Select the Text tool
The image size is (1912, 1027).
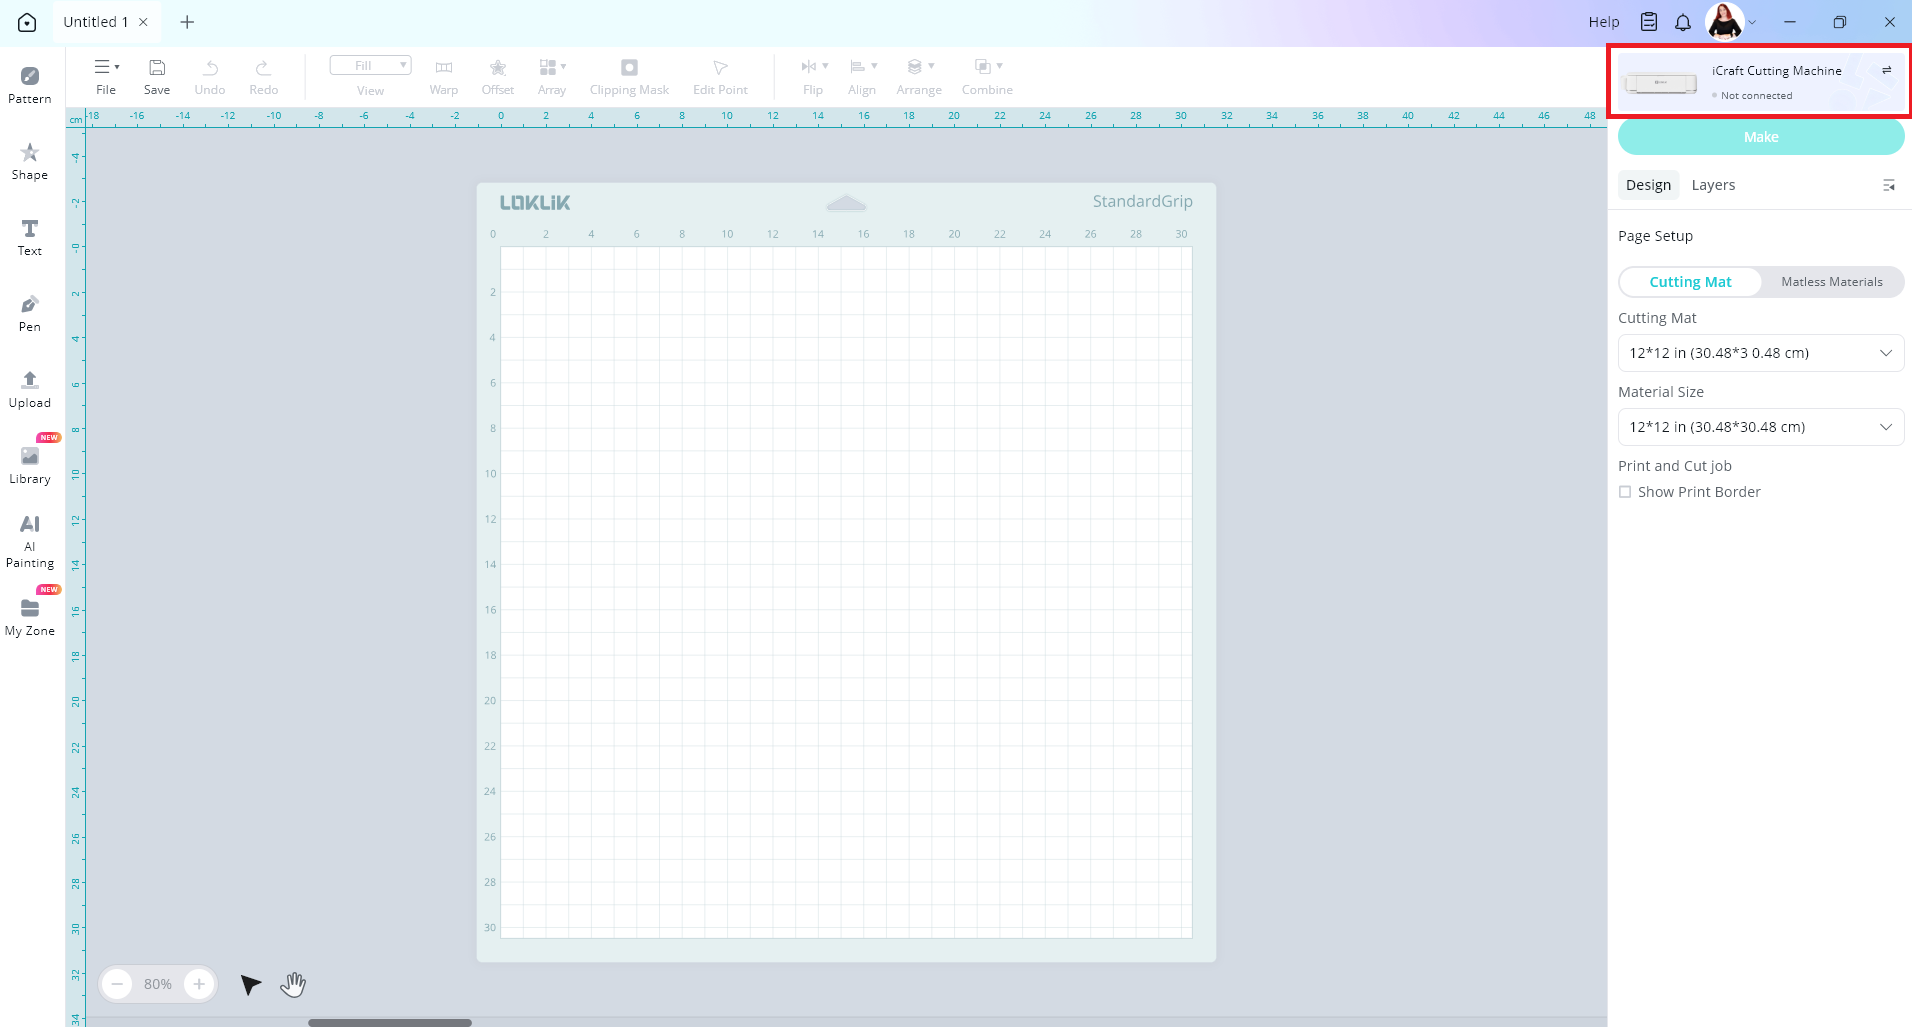point(30,236)
